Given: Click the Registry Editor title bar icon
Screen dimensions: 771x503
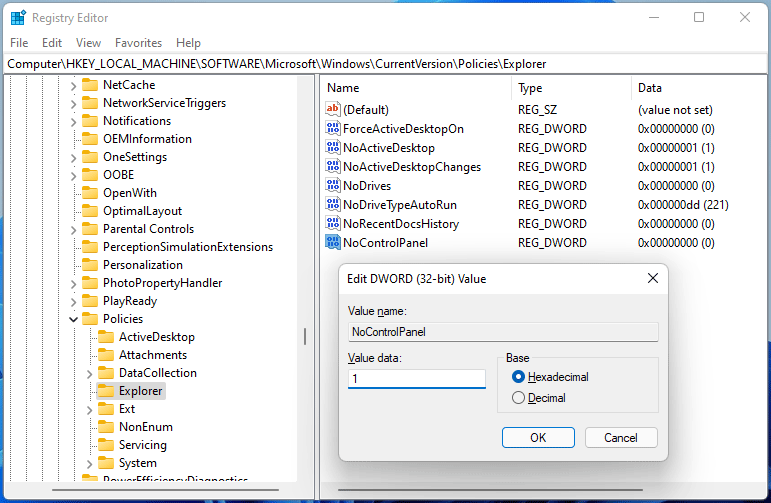Looking at the screenshot, I should click(18, 17).
